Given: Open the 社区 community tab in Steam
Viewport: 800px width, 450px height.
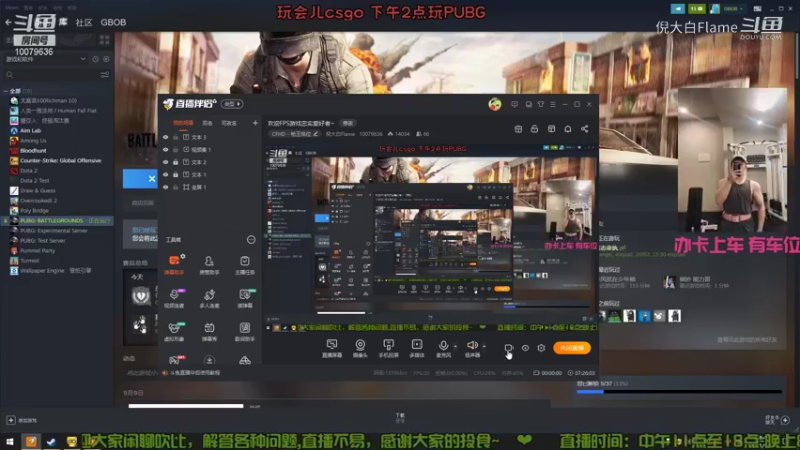Looking at the screenshot, I should tap(84, 22).
